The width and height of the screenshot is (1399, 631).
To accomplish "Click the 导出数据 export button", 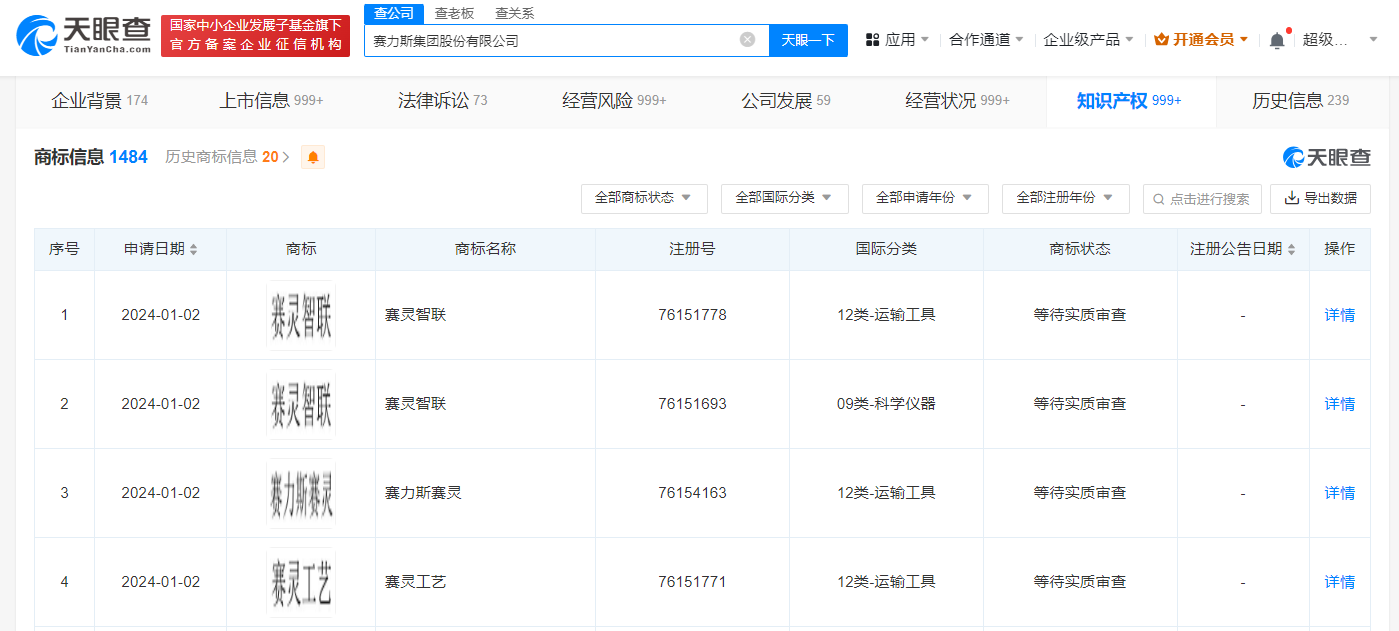I will tap(1320, 198).
